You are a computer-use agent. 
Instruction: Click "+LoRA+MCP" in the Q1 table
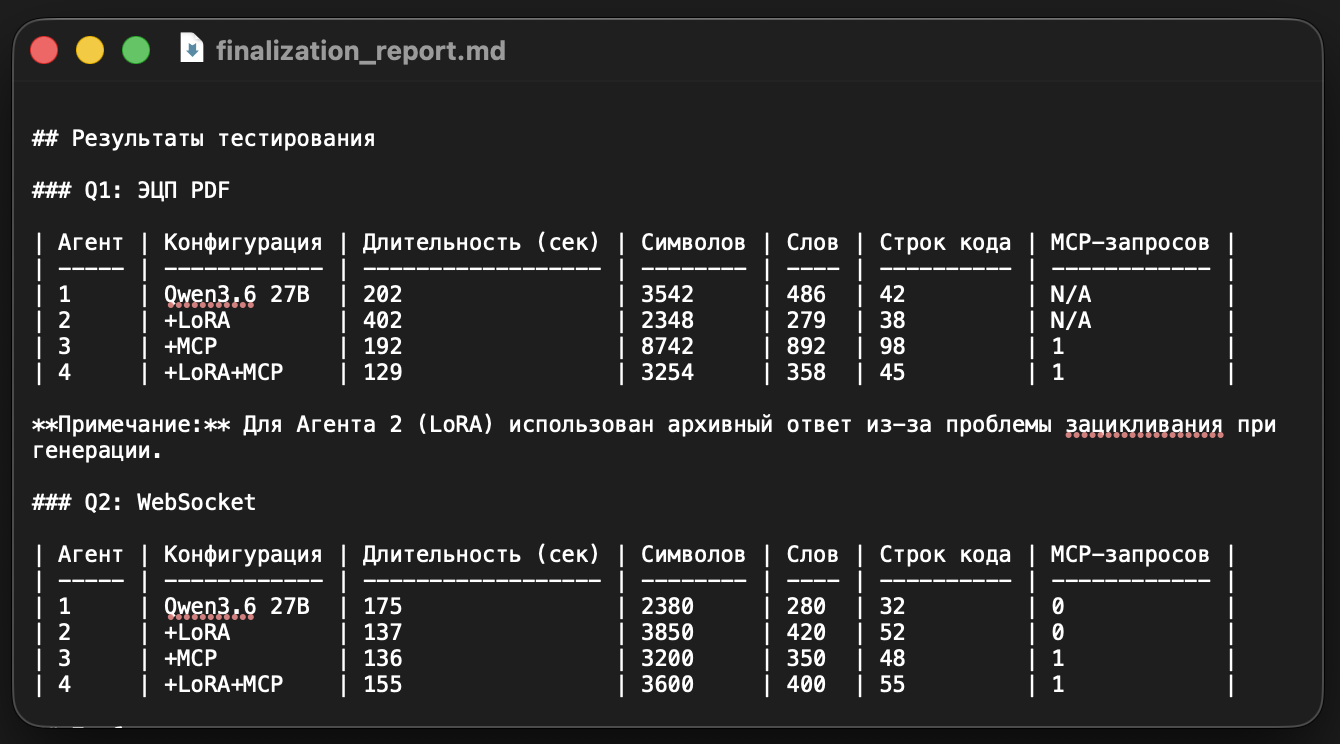pyautogui.click(x=223, y=373)
